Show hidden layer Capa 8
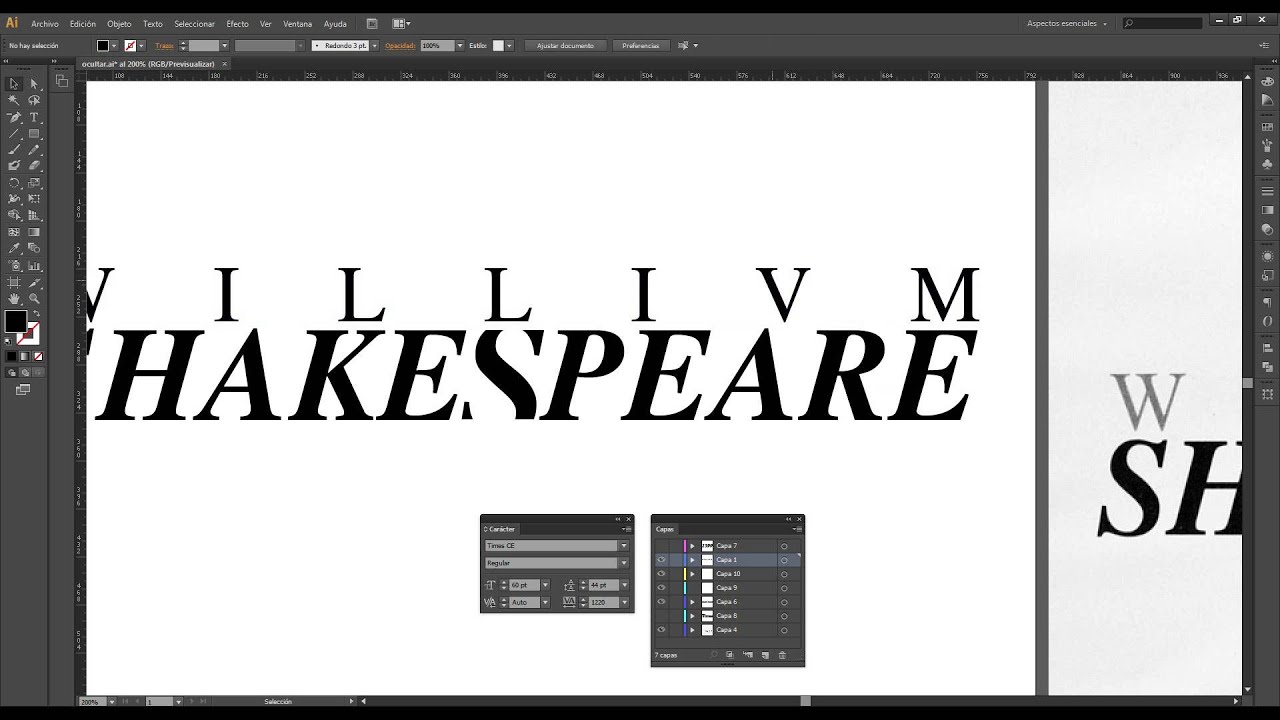 (661, 616)
